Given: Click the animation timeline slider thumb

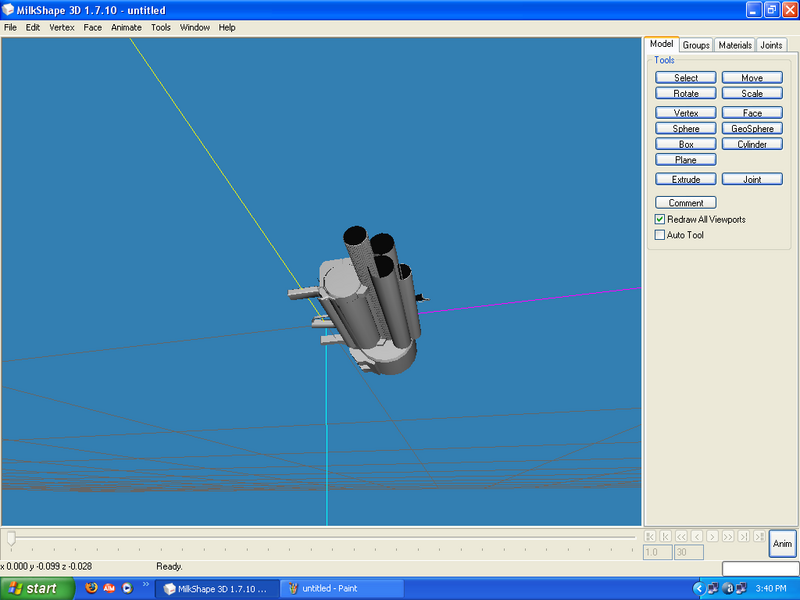Looking at the screenshot, I should coord(11,538).
